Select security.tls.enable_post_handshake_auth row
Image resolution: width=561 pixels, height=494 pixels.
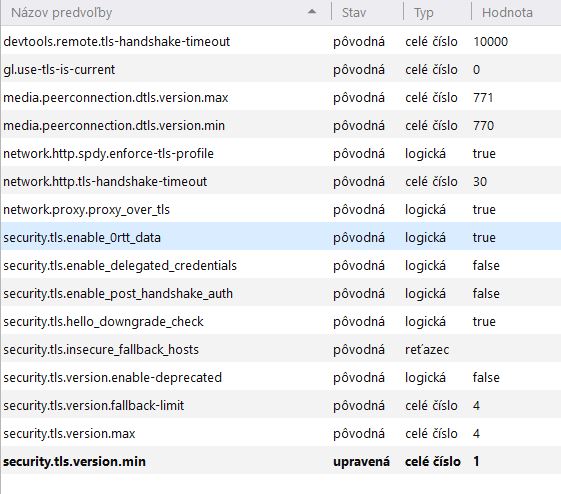(281, 293)
